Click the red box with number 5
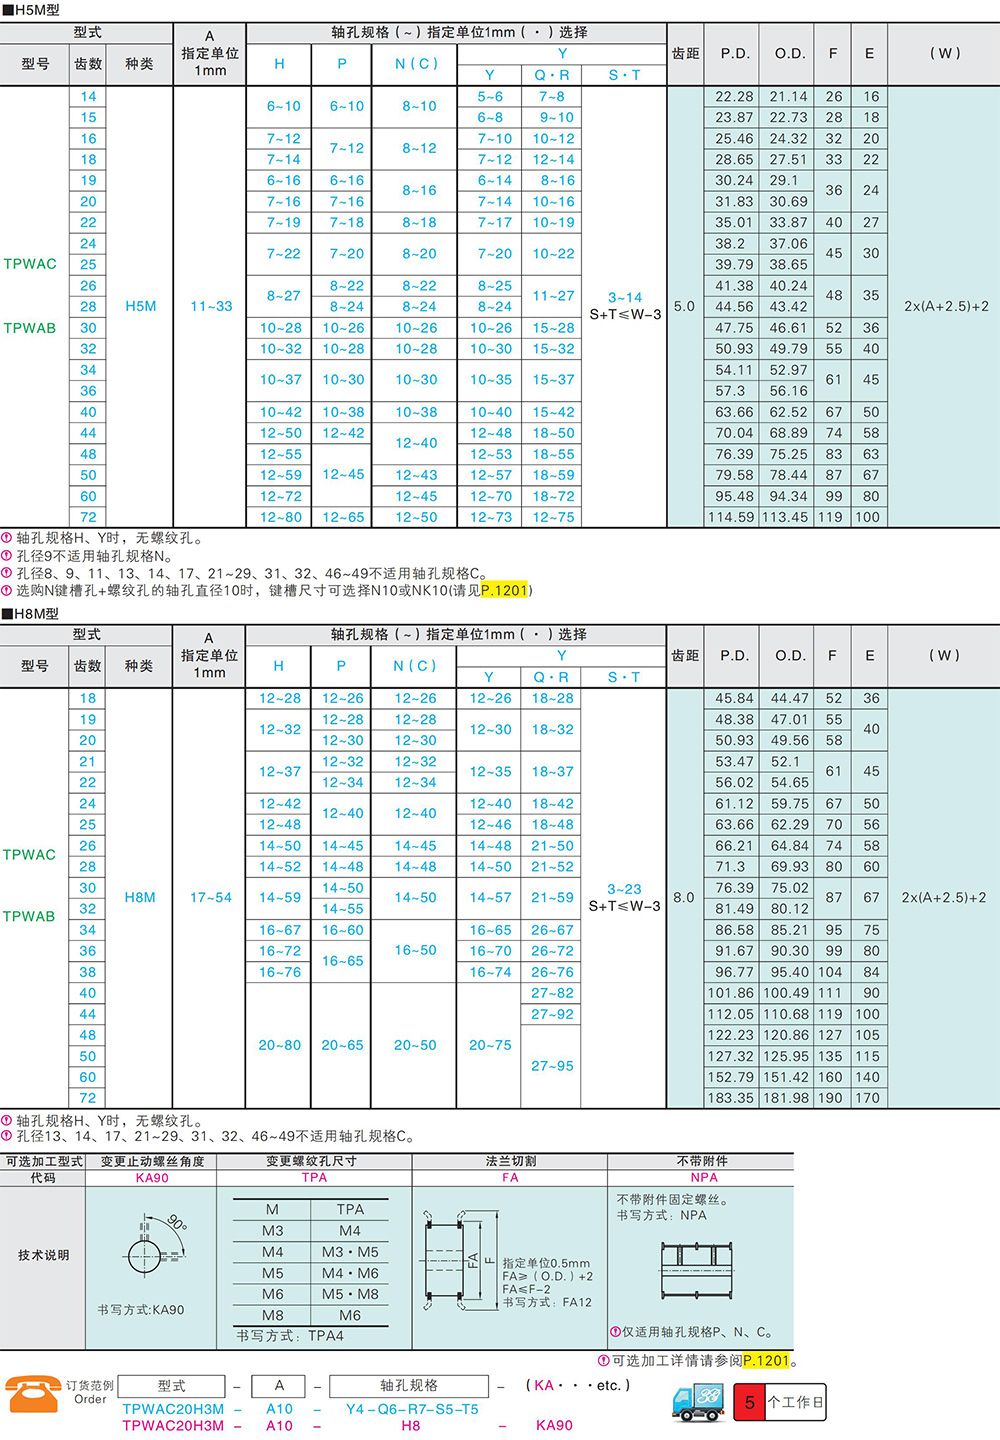The width and height of the screenshot is (1000, 1440). click(749, 1402)
